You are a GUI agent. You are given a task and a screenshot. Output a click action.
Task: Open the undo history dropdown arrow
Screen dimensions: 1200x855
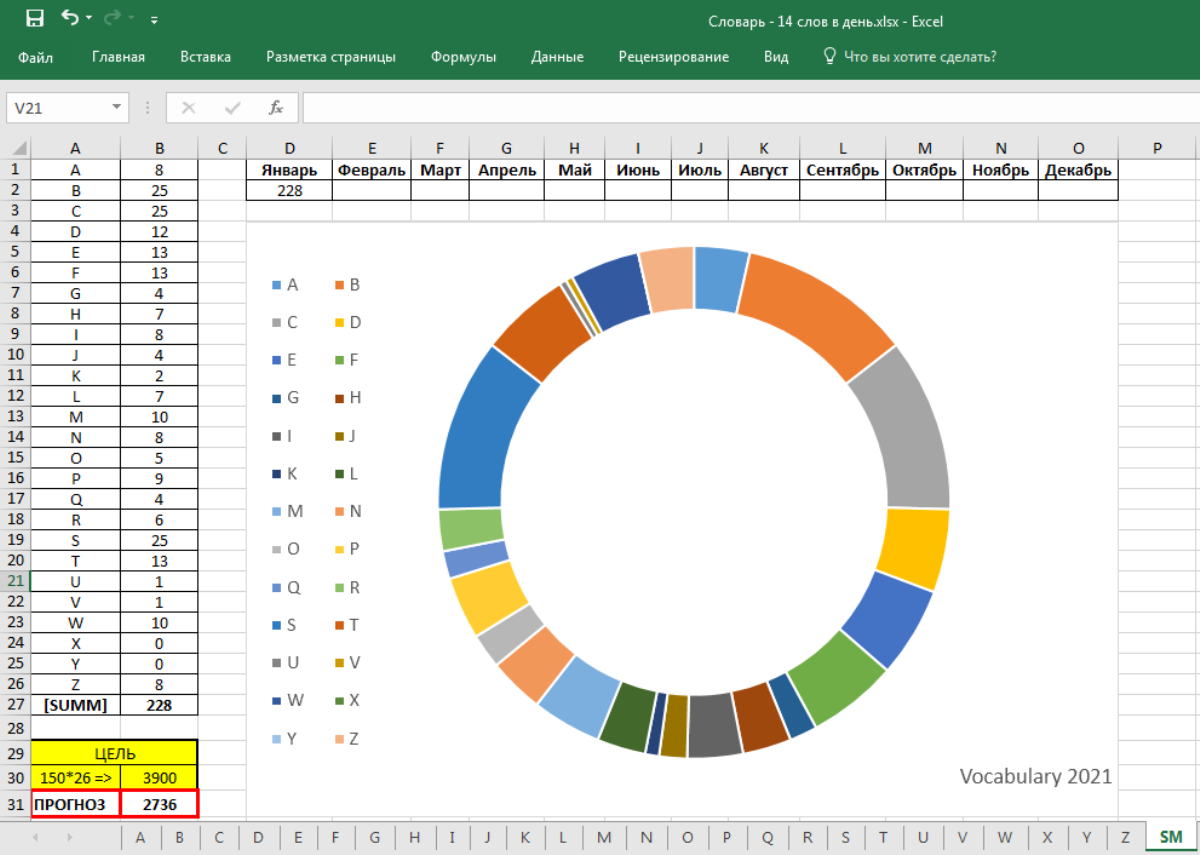coord(88,19)
